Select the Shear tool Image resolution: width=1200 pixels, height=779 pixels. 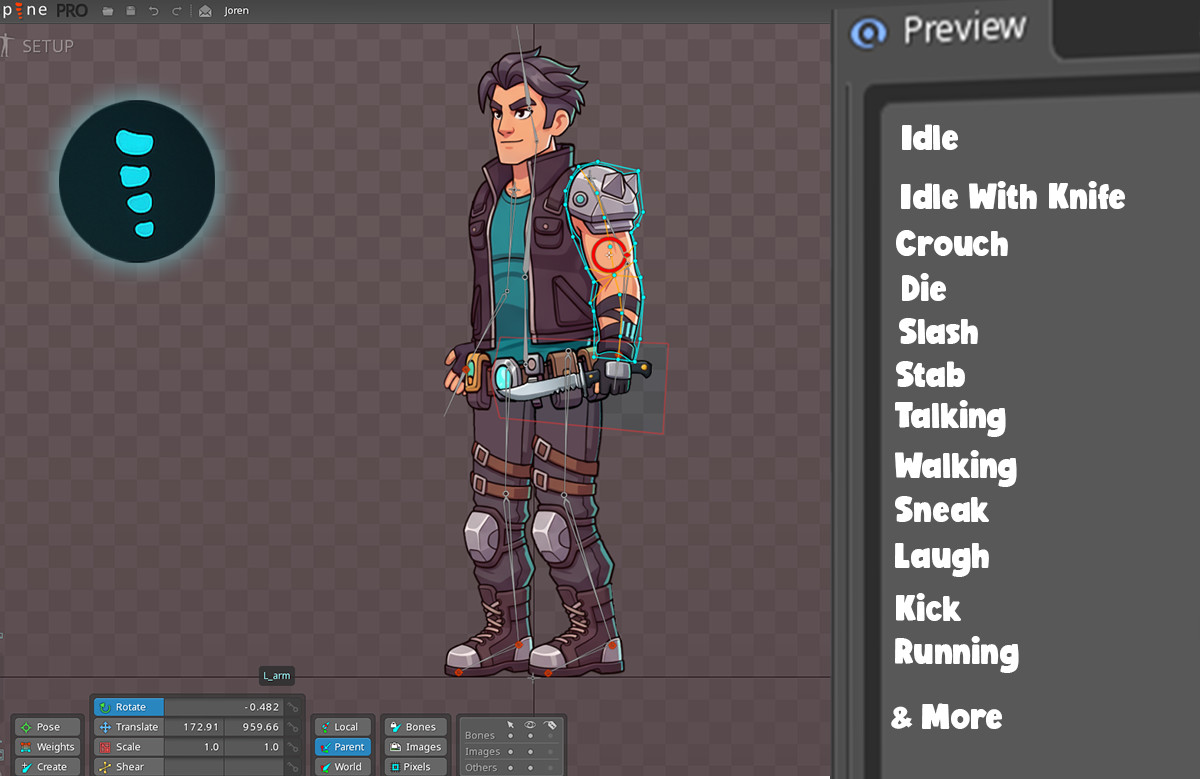tap(127, 767)
